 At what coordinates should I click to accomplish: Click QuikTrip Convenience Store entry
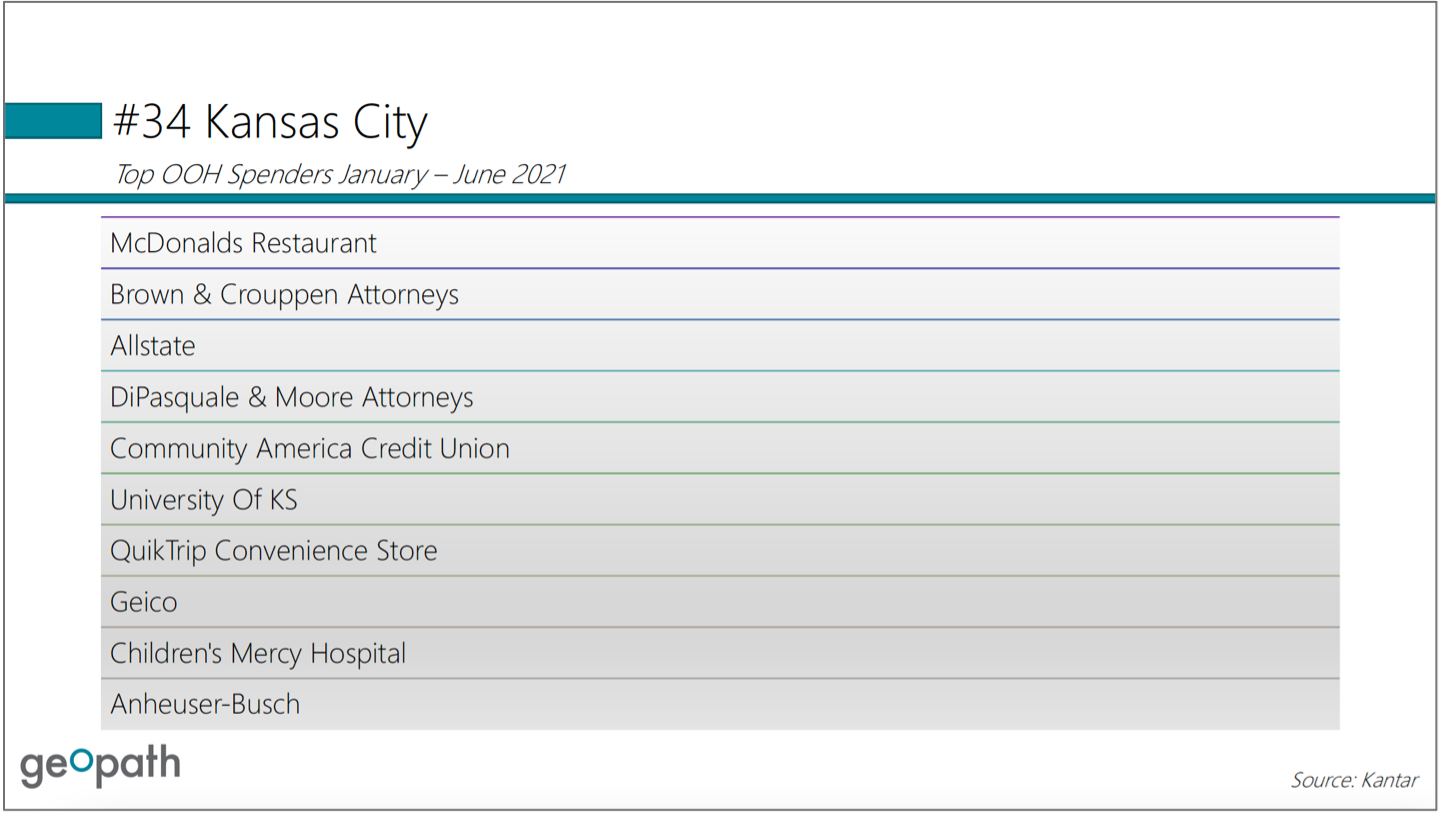[720, 550]
